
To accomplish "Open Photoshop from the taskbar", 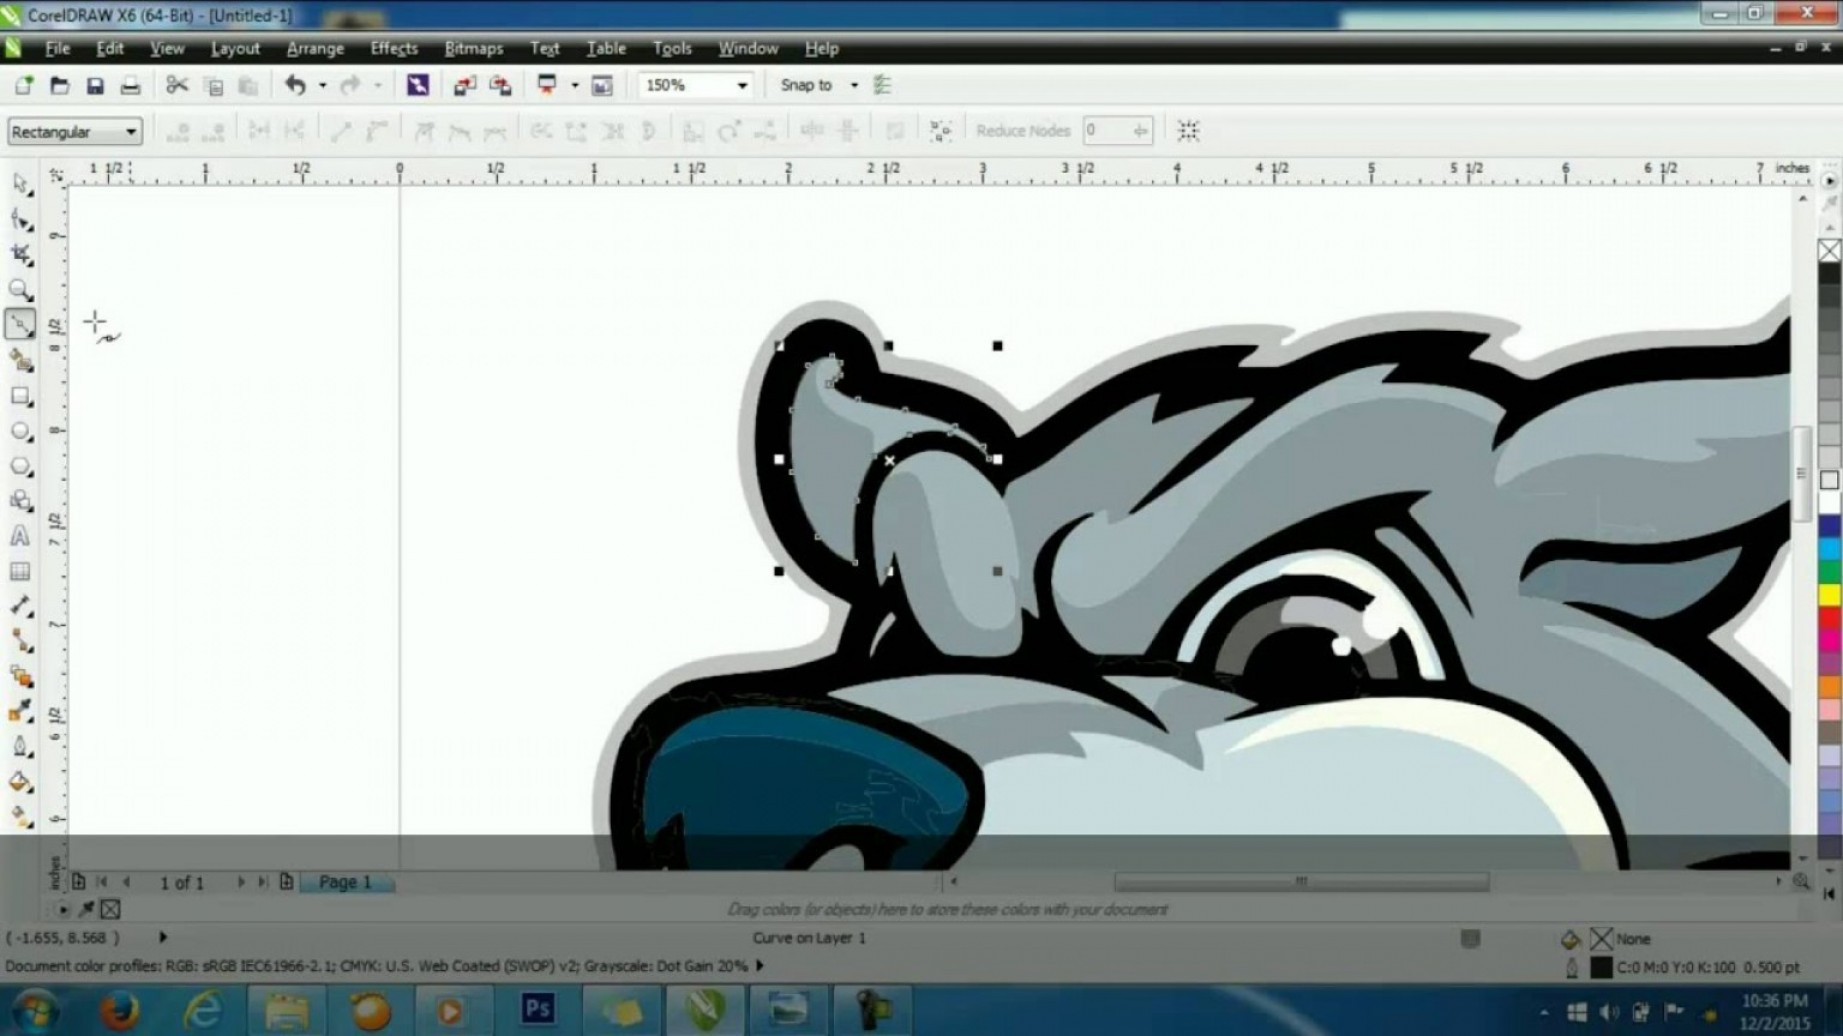I will pyautogui.click(x=537, y=1010).
